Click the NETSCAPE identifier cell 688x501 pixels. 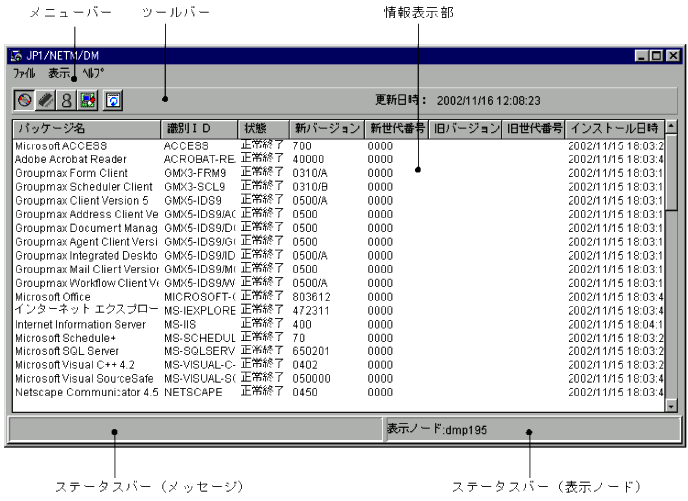pos(193,392)
